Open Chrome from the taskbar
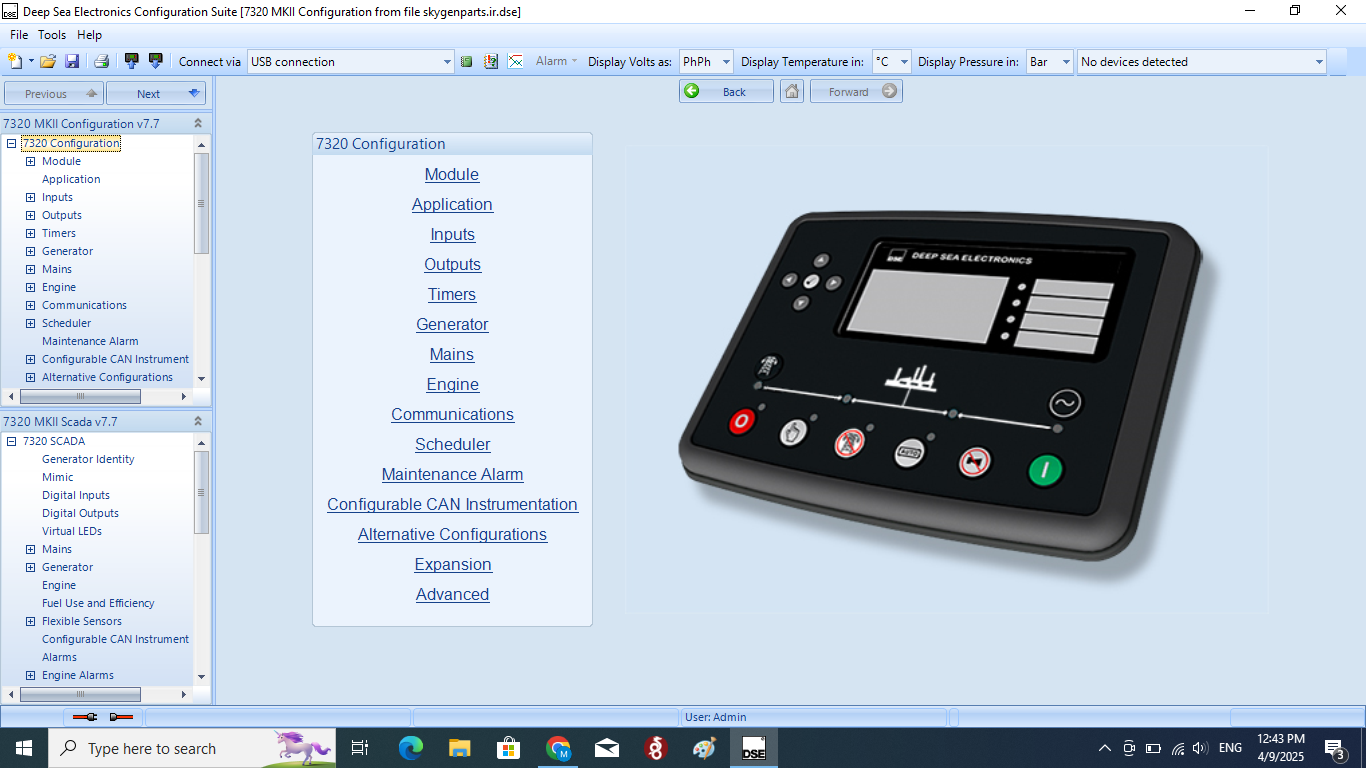 [x=557, y=748]
